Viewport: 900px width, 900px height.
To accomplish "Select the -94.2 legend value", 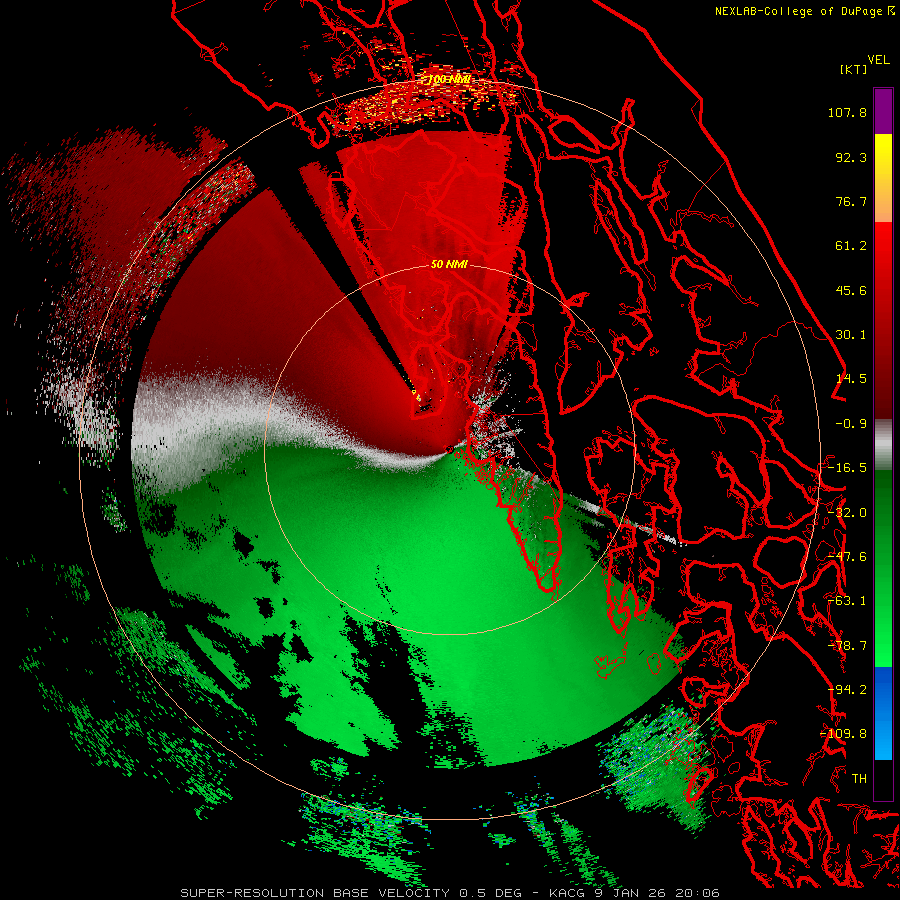I will [x=847, y=690].
